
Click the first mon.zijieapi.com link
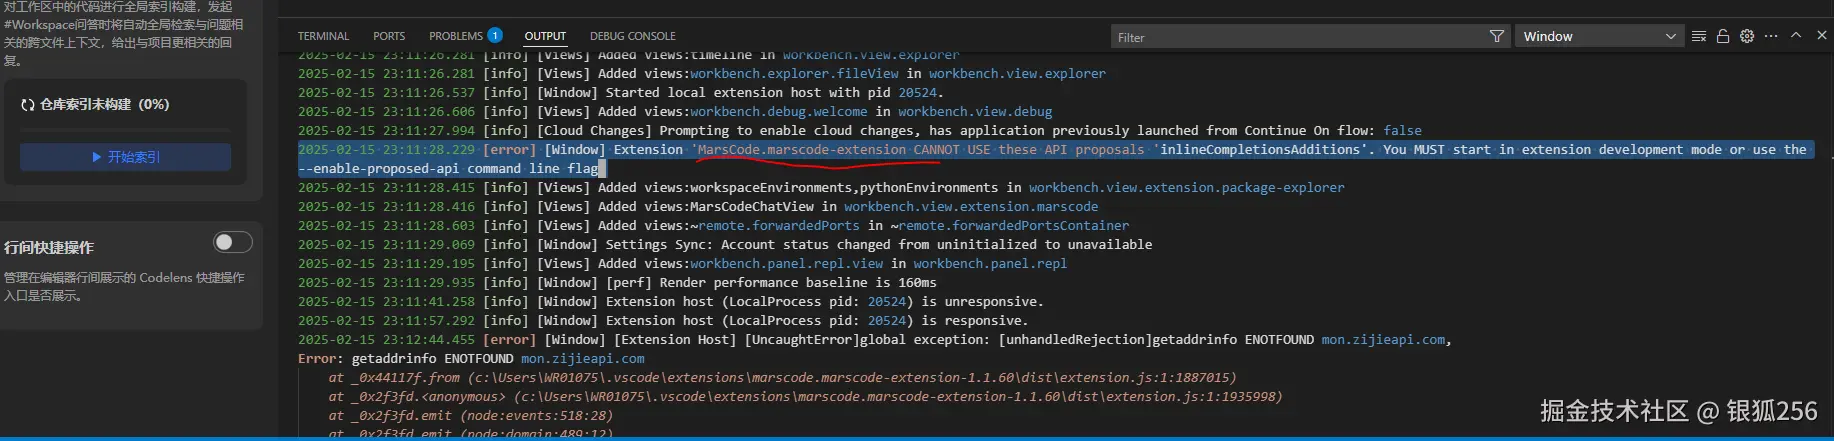pyautogui.click(x=1383, y=340)
